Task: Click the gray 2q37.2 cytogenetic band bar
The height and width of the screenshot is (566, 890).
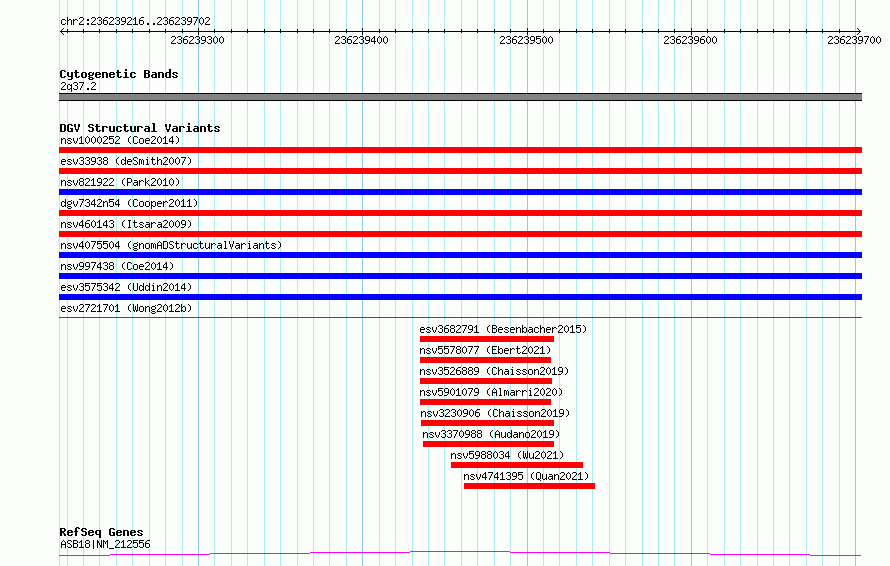Action: click(x=460, y=97)
